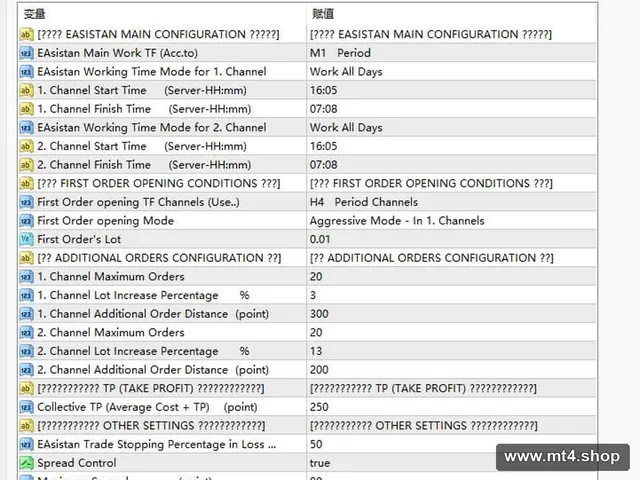Screen dimensions: 640x480
Task: Click integer icon beside EAsistan Main Work TF
Action: click(x=26, y=53)
